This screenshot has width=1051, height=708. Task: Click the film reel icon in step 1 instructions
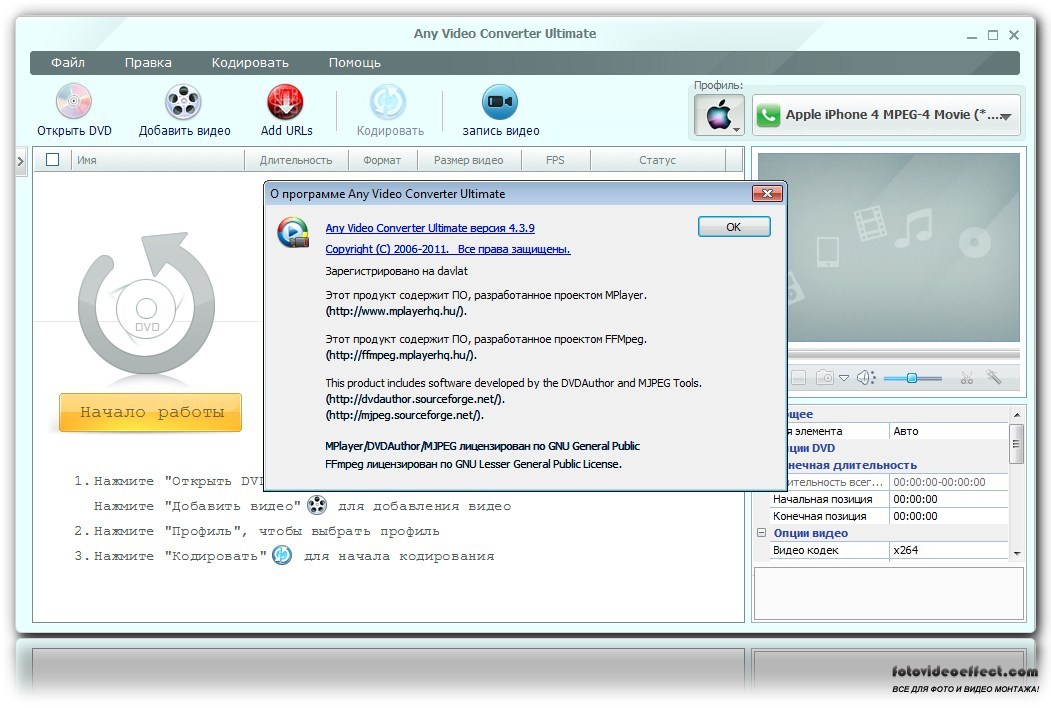(317, 505)
